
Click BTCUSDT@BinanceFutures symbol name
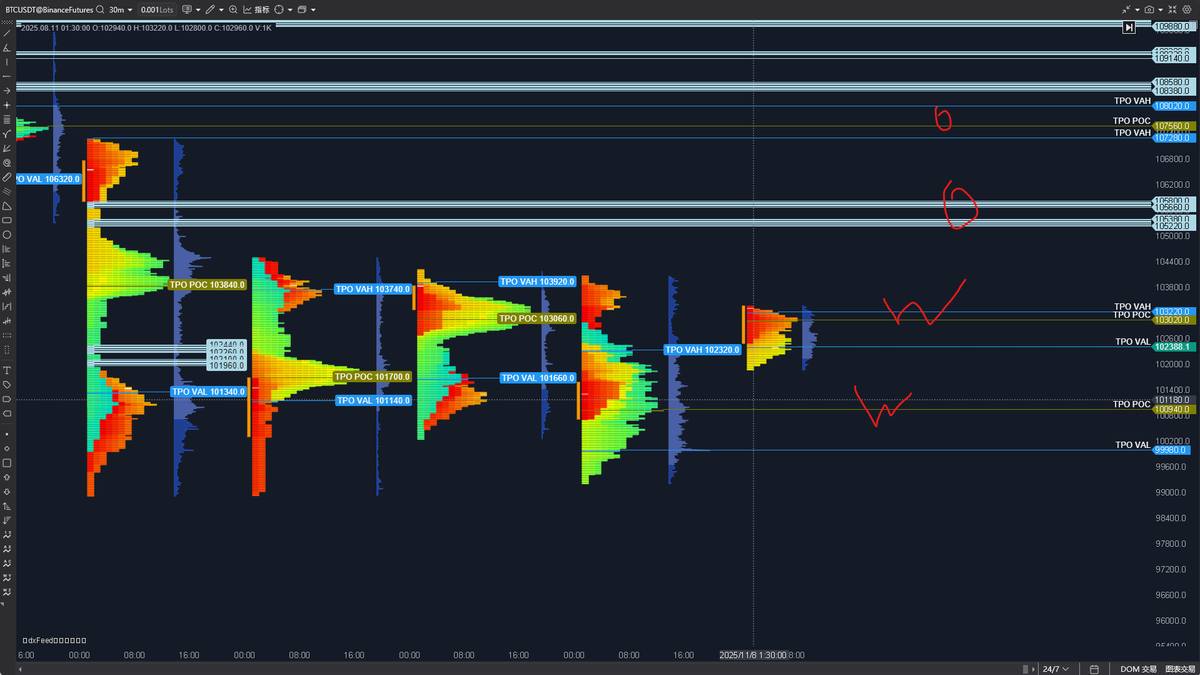(49, 10)
